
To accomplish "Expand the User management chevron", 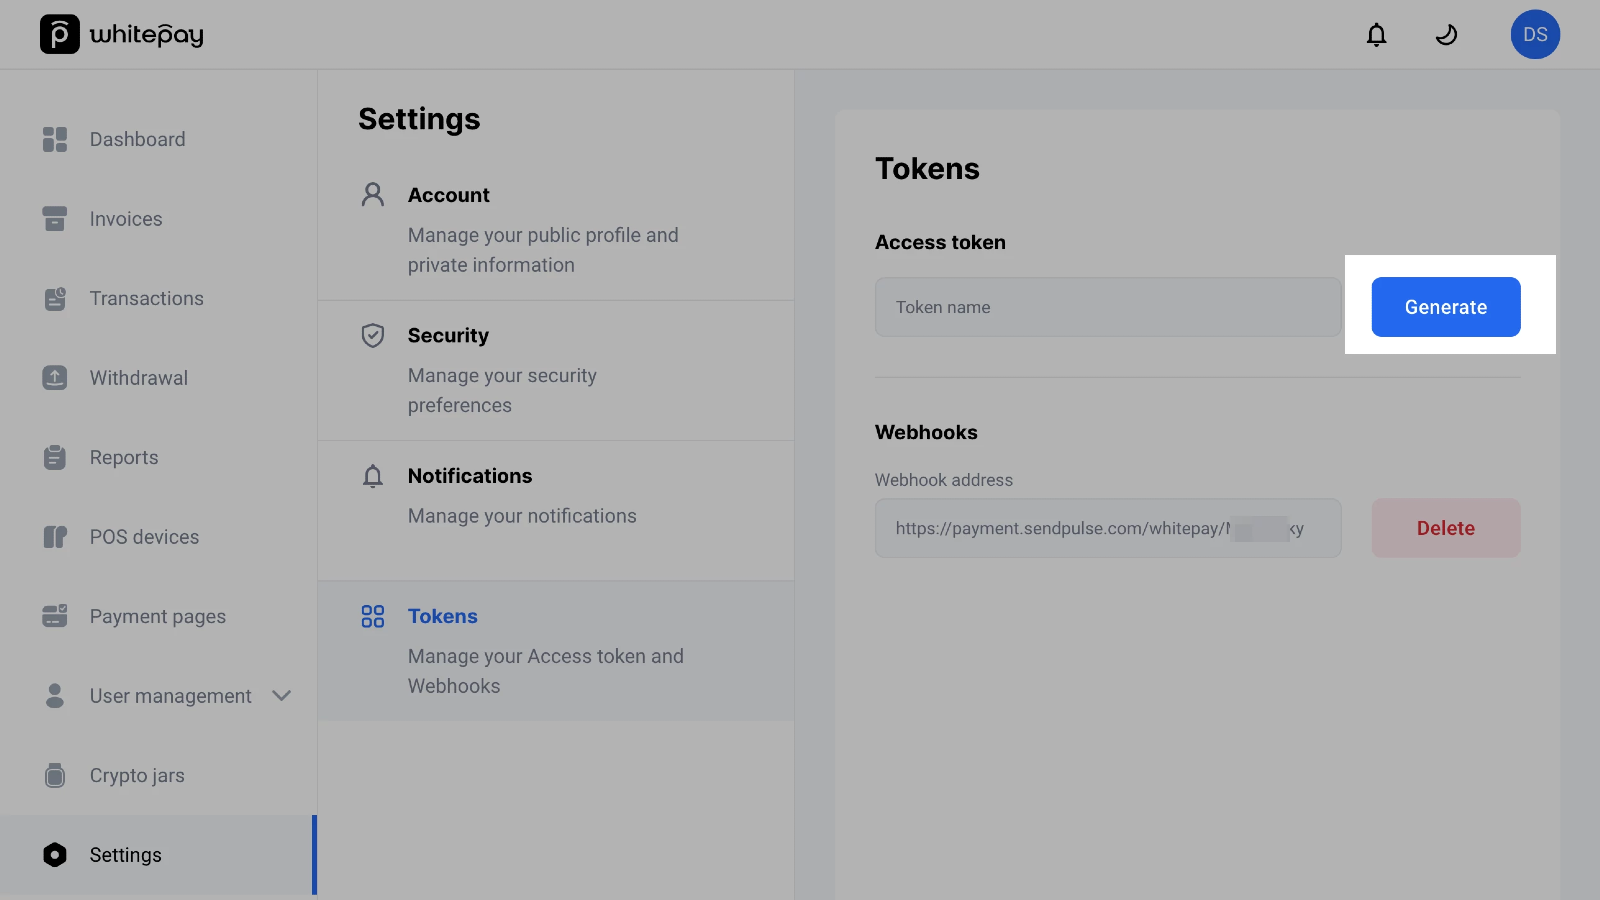I will pyautogui.click(x=282, y=696).
